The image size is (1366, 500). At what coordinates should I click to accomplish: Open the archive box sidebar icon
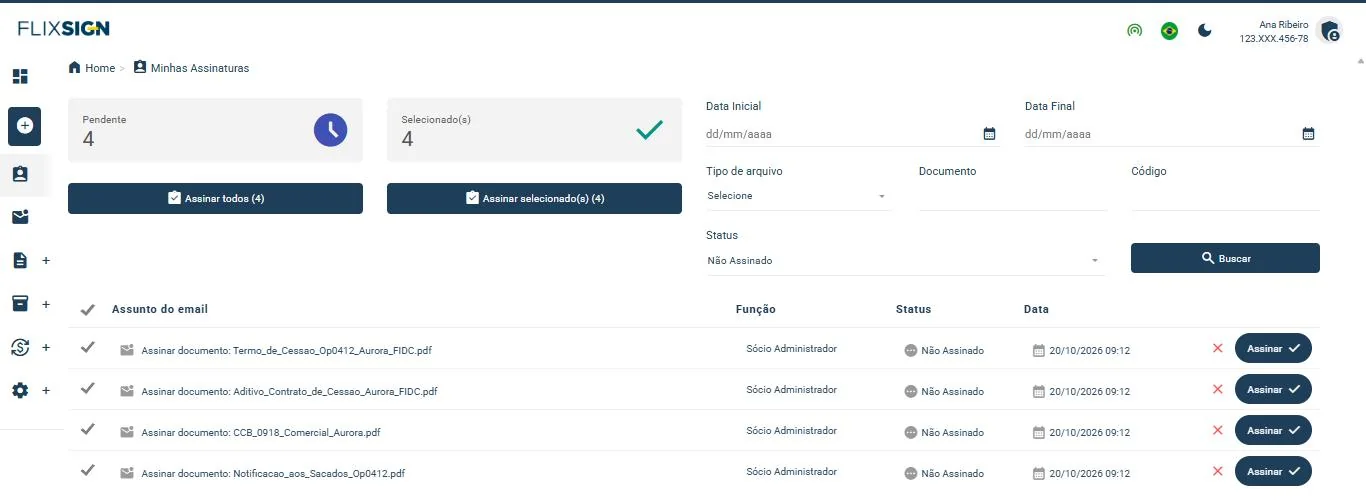(x=20, y=303)
